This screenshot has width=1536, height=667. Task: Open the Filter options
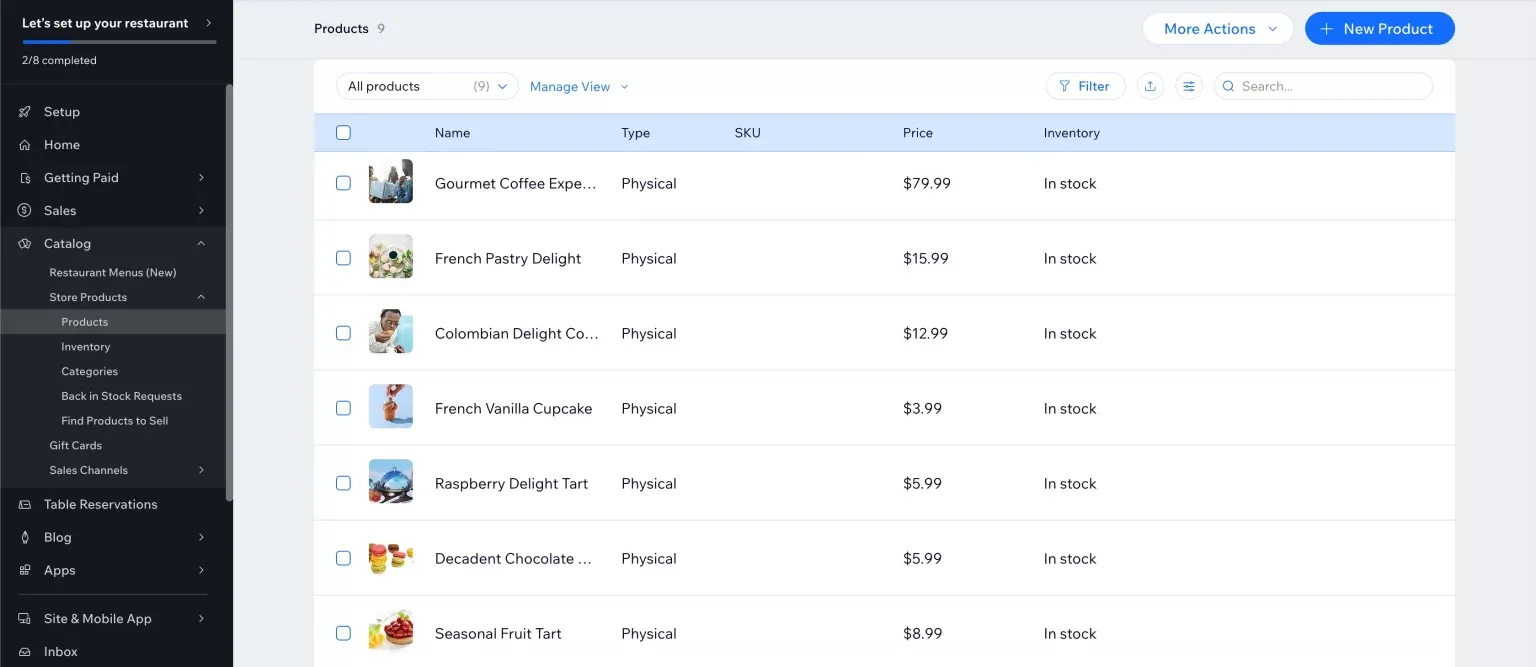point(1085,86)
